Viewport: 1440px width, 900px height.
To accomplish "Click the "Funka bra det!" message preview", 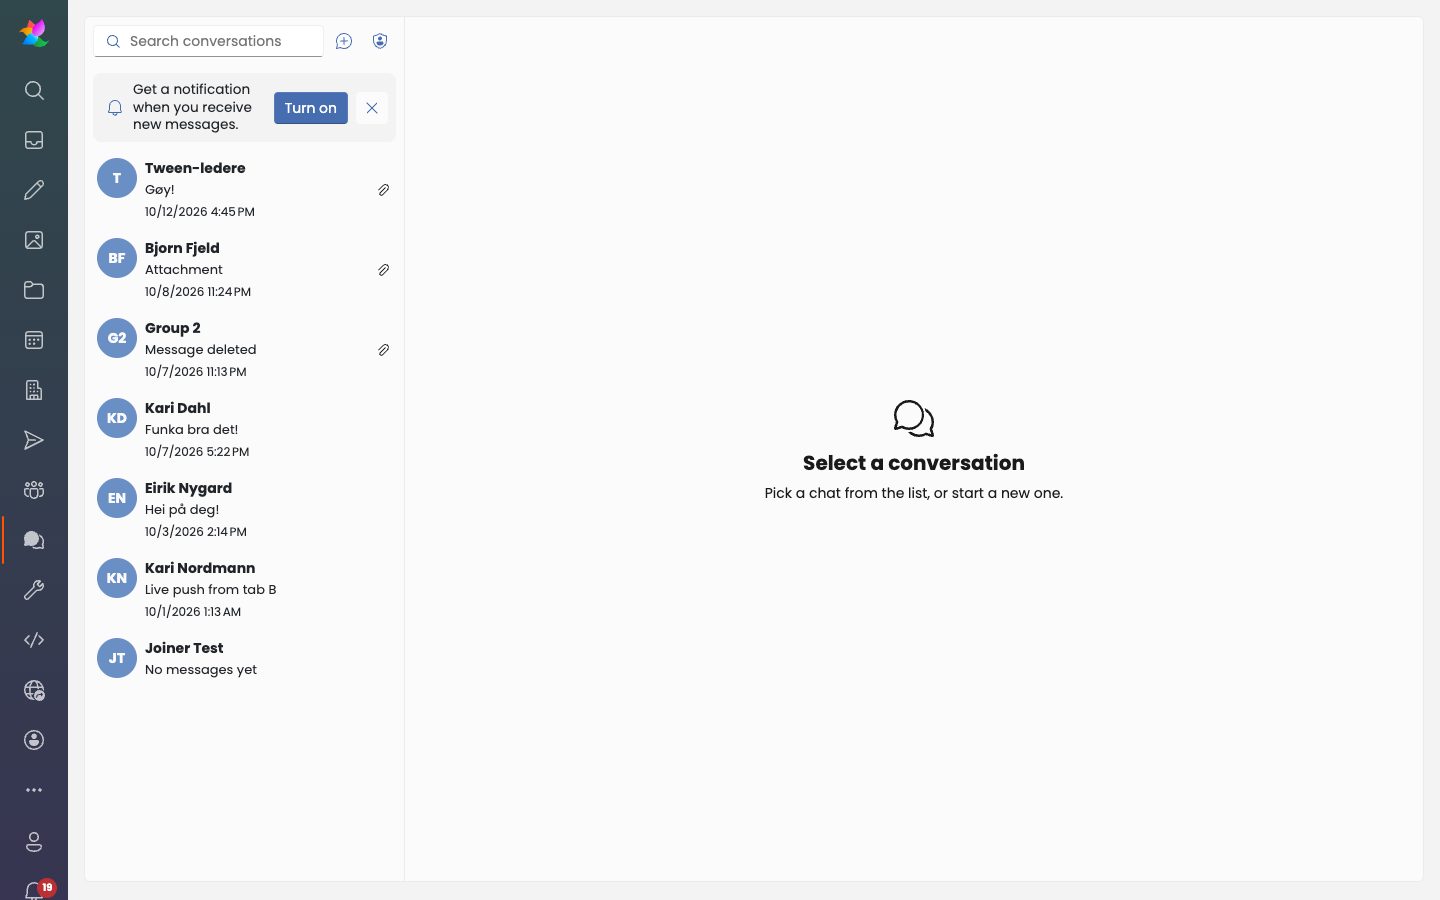I will [x=192, y=429].
